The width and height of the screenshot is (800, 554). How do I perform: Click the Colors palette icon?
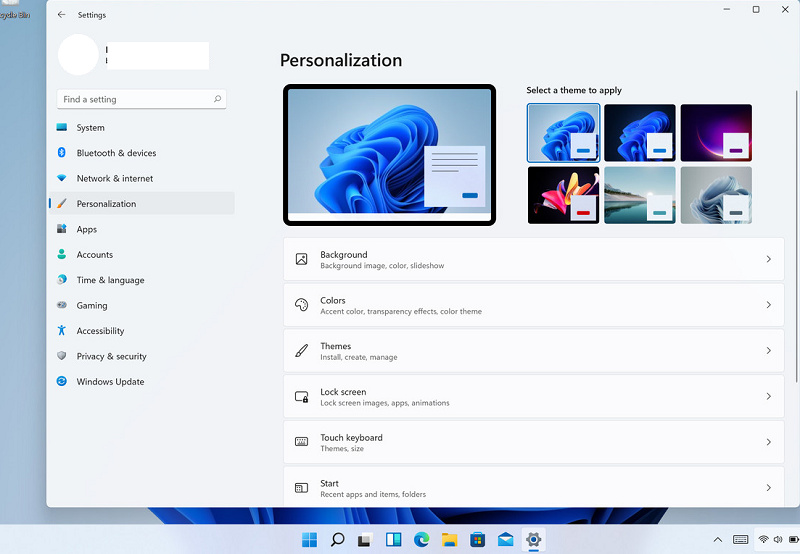pyautogui.click(x=302, y=305)
